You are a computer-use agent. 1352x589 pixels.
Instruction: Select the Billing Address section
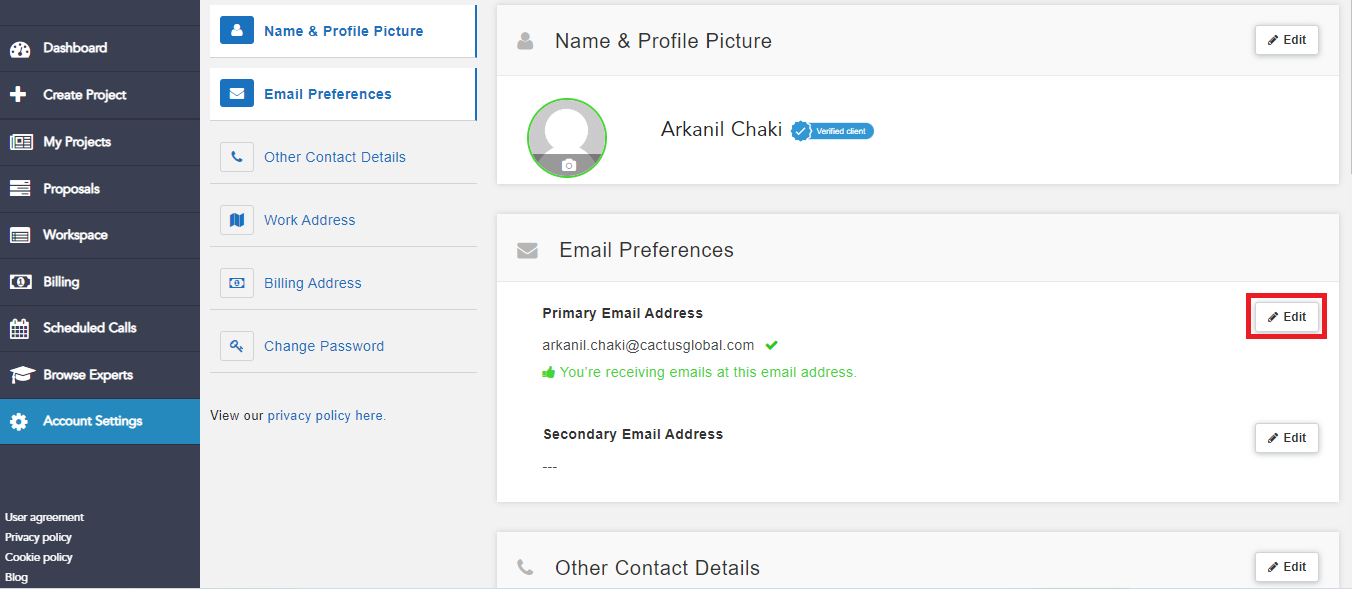pos(312,283)
